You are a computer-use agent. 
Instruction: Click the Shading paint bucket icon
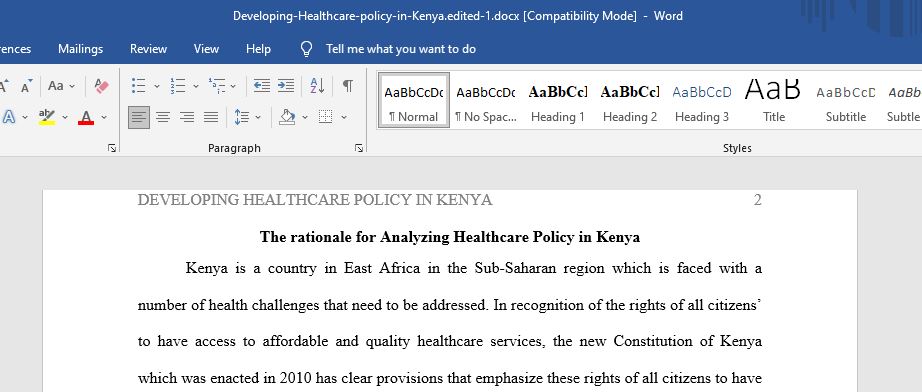[287, 118]
